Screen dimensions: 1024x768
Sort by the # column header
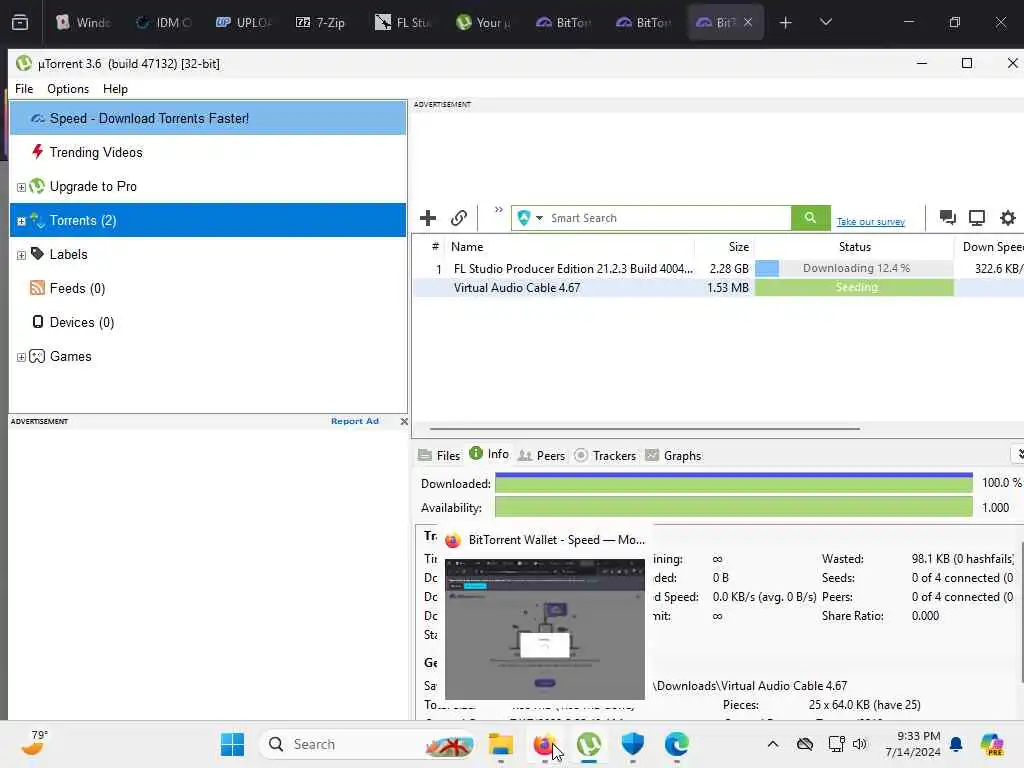pos(434,247)
